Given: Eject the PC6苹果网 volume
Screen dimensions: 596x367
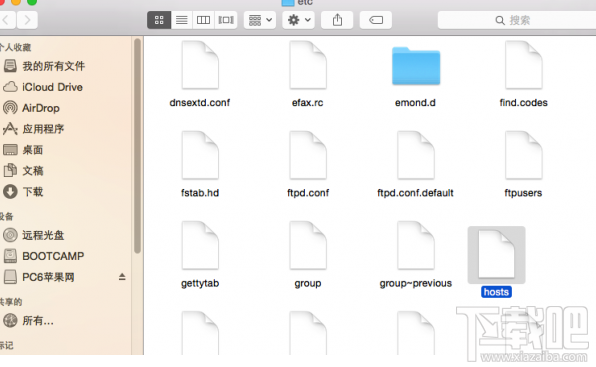Looking at the screenshot, I should (x=122, y=277).
